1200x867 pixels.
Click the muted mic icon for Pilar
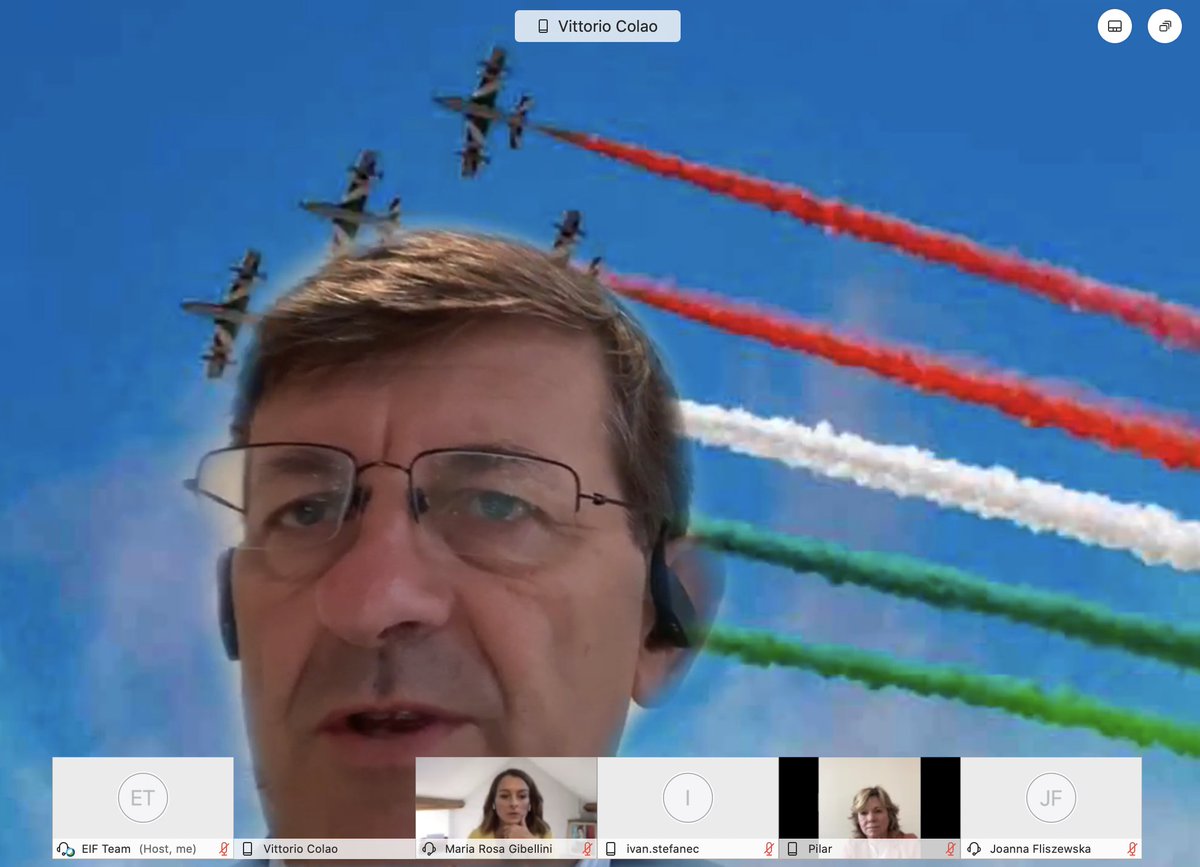(950, 849)
